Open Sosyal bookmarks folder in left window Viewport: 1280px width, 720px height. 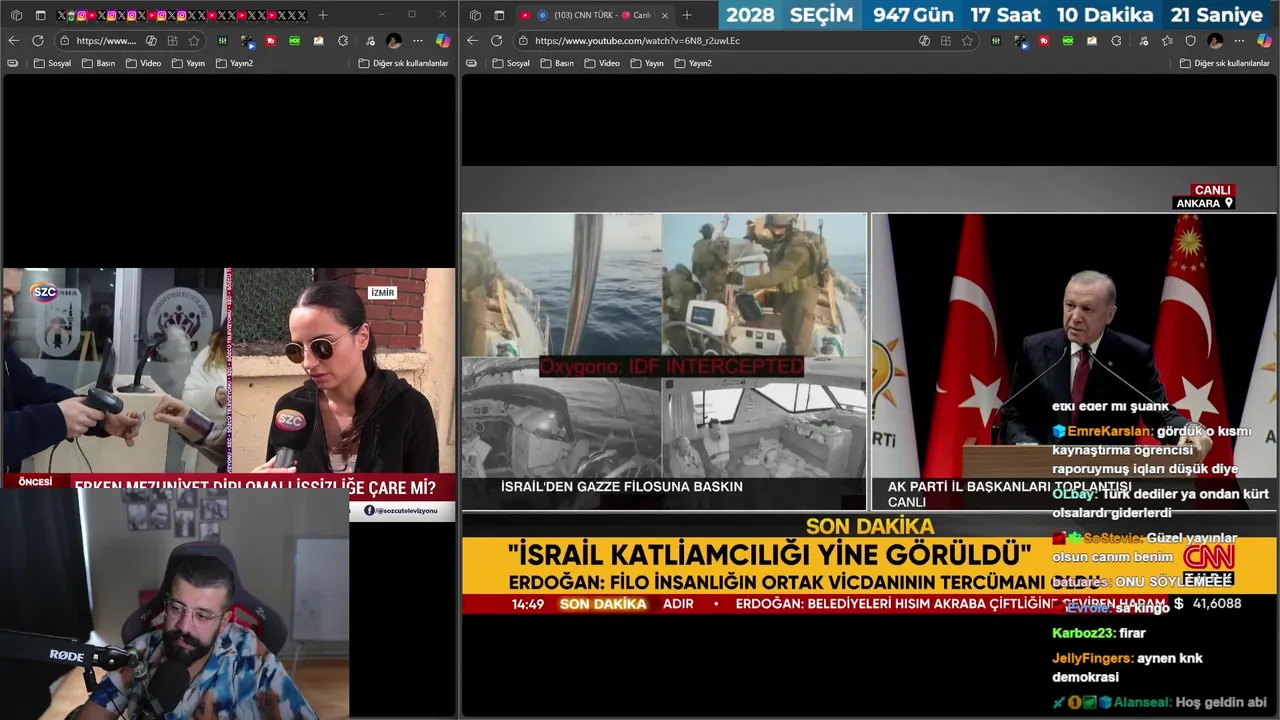point(52,63)
